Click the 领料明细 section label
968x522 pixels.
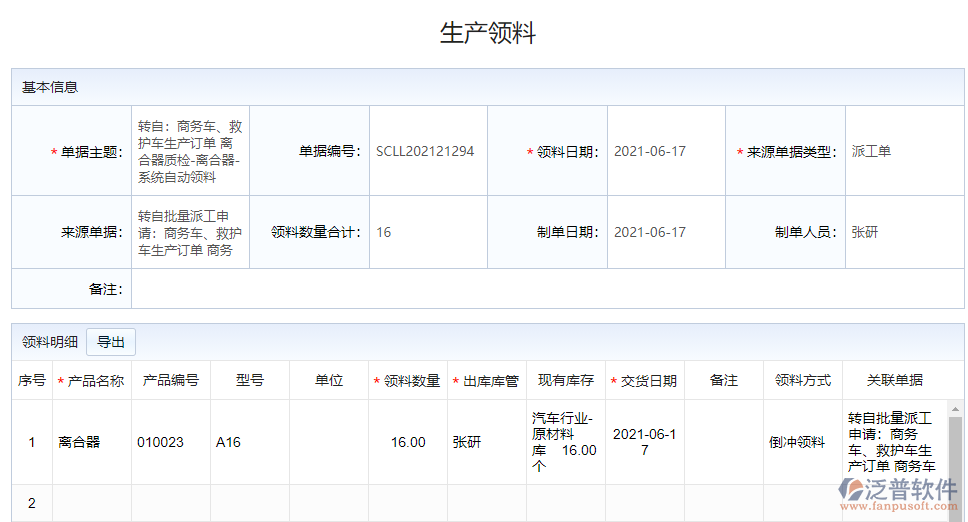(x=50, y=342)
